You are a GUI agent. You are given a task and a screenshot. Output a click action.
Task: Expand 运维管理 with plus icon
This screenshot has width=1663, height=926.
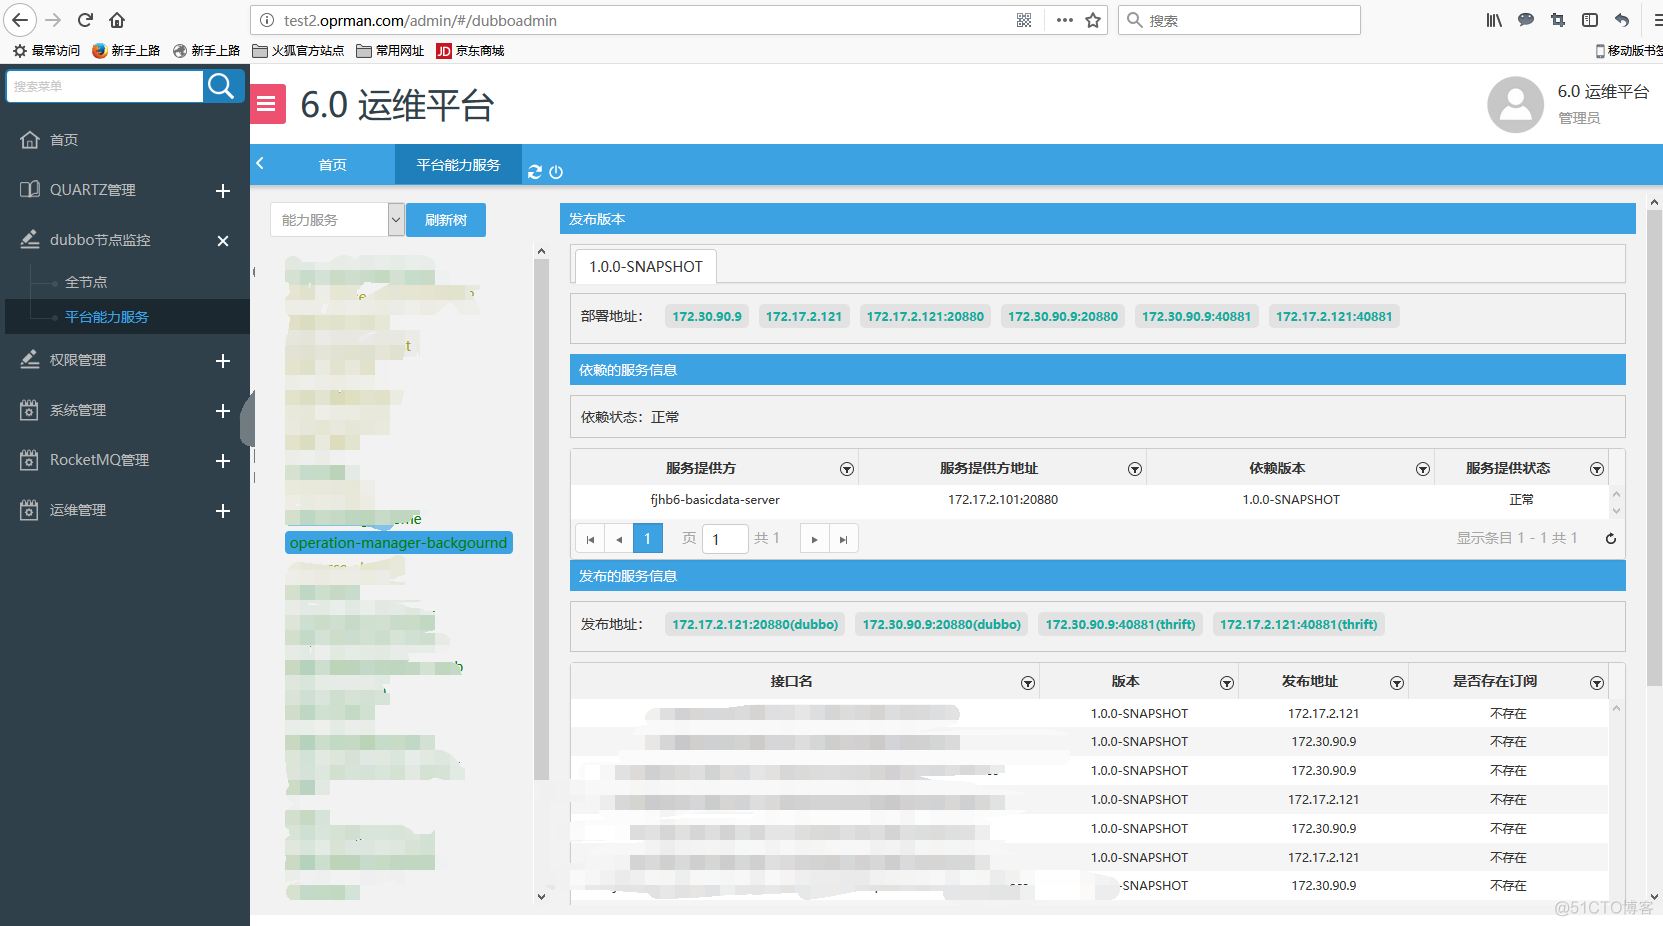(x=223, y=511)
